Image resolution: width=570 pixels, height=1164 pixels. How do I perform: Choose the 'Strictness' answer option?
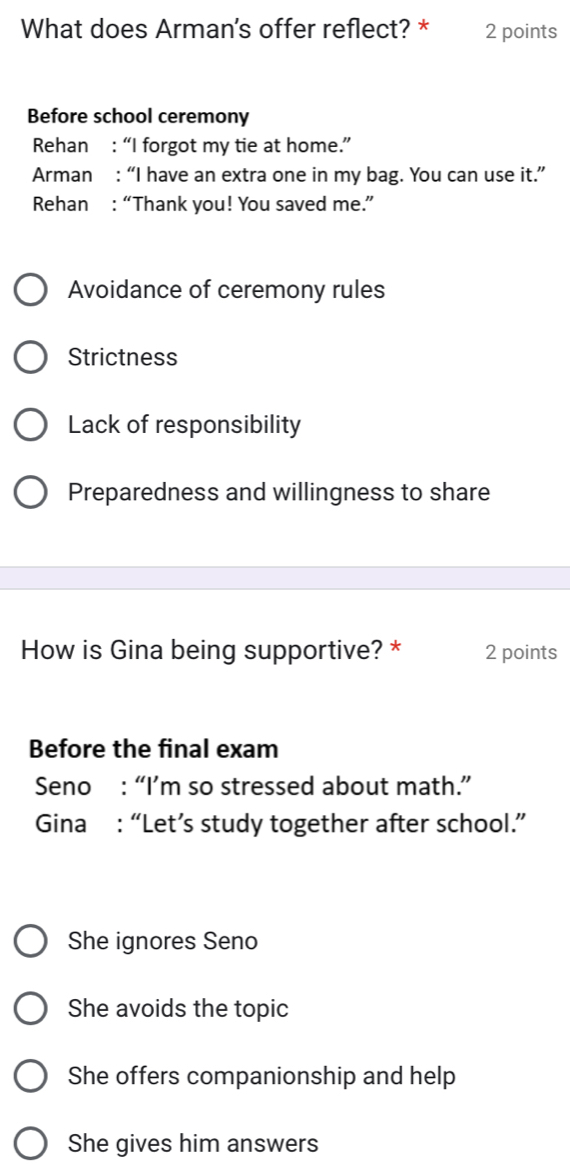tap(30, 358)
